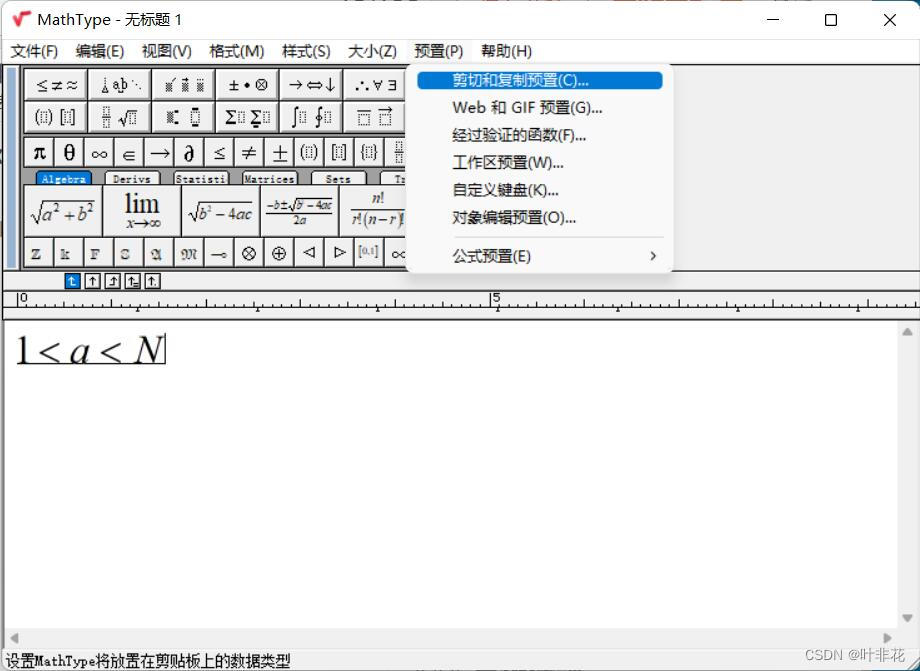Choose 经过验证的函数(F)... item
Screen dimensions: 920x671
pyautogui.click(x=540, y=135)
